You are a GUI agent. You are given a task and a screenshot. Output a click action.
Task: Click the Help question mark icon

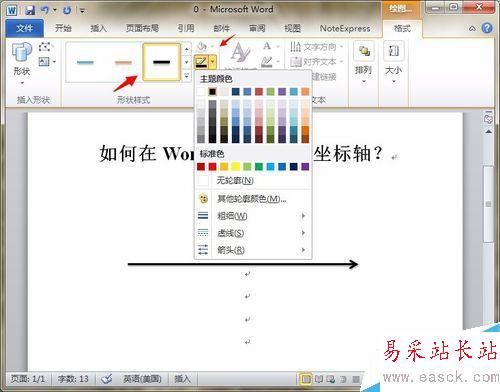pyautogui.click(x=487, y=28)
